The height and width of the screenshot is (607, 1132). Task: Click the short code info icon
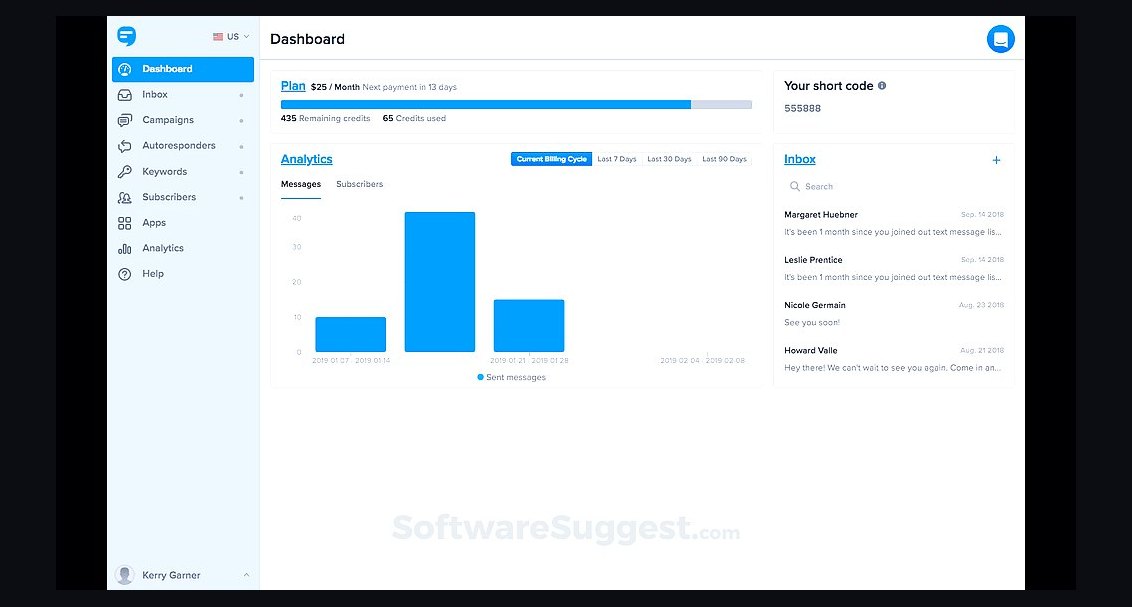881,86
